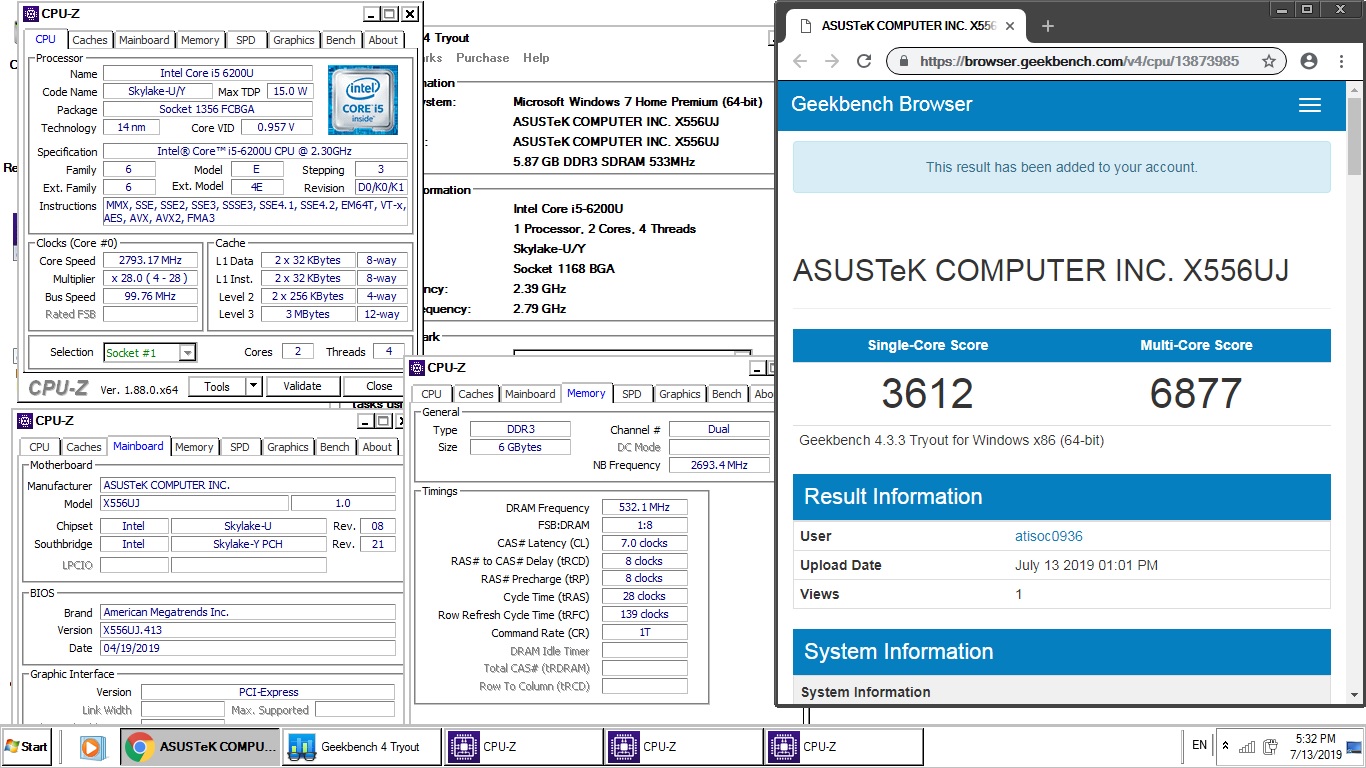Switch to Chrome via taskbar button
The width and height of the screenshot is (1366, 768).
click(x=200, y=746)
